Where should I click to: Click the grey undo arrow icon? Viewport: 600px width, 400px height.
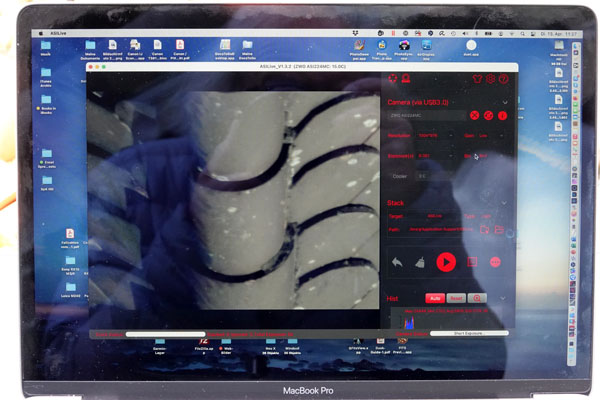pyautogui.click(x=398, y=263)
